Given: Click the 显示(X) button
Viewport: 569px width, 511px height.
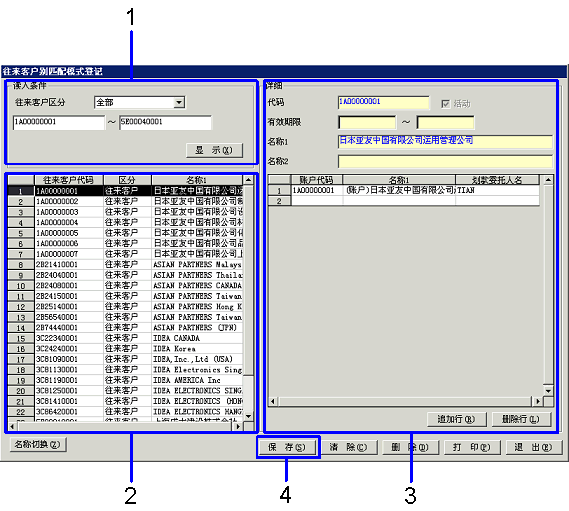Looking at the screenshot, I should tap(214, 150).
